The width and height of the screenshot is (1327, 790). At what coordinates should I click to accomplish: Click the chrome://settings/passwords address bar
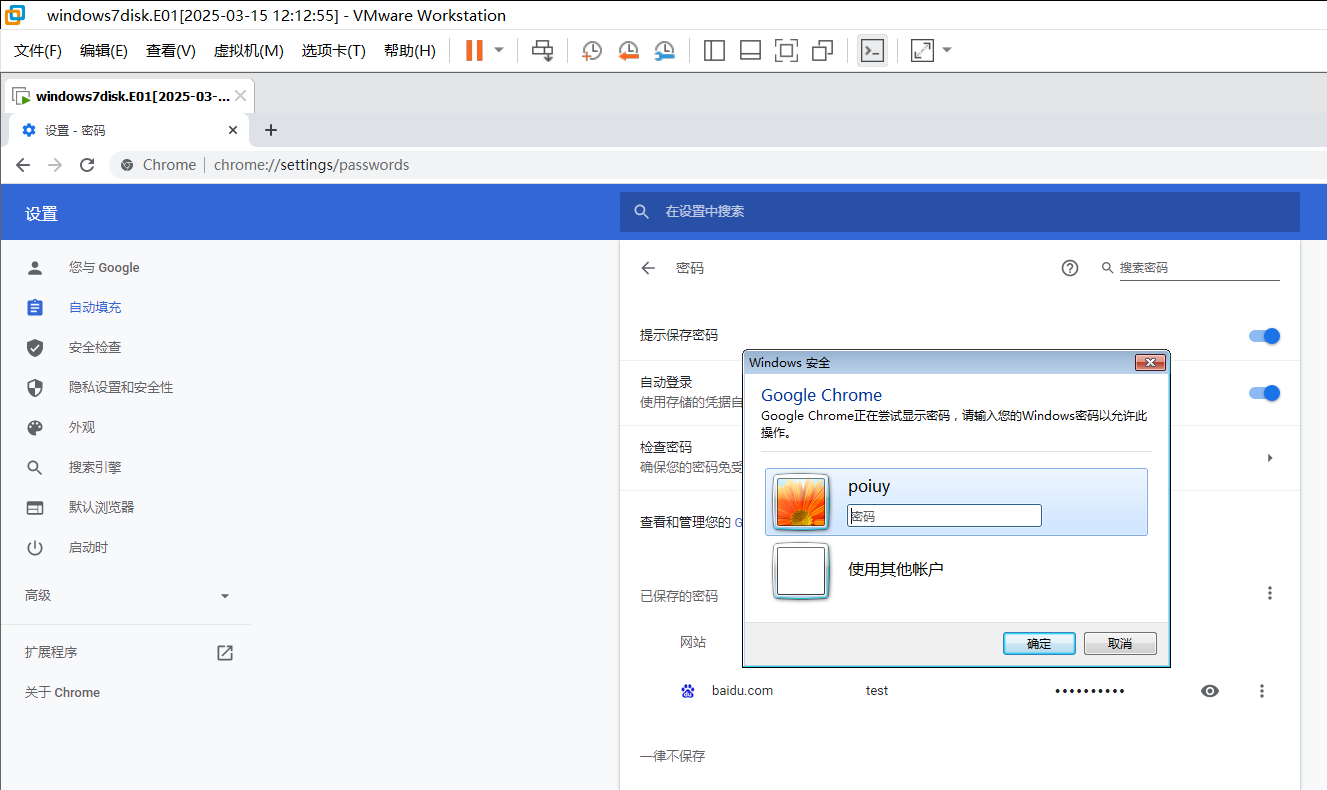coord(311,165)
